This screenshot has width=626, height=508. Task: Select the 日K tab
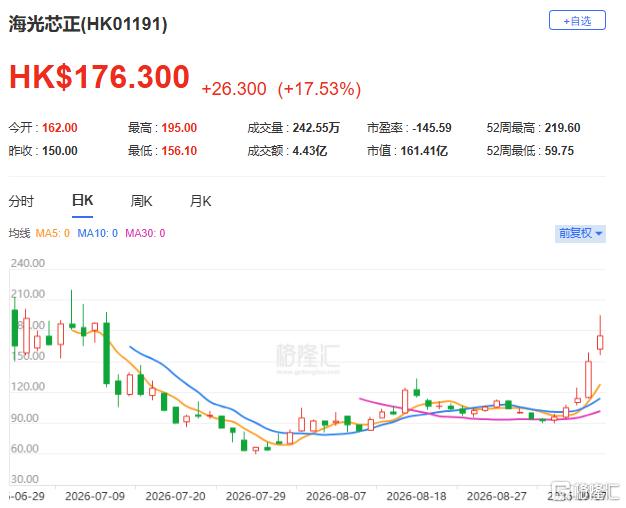coord(83,200)
